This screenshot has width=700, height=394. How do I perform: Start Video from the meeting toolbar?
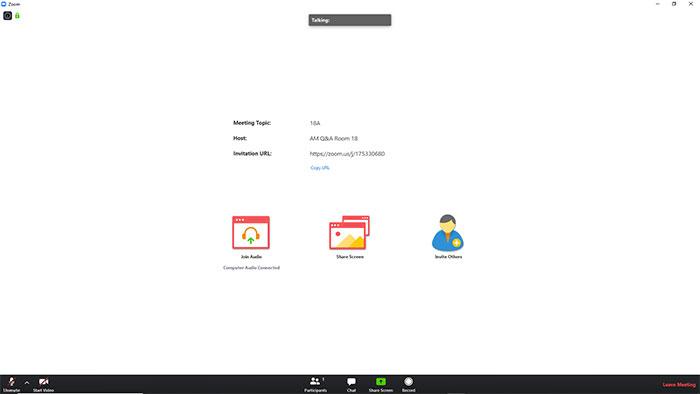tap(43, 384)
